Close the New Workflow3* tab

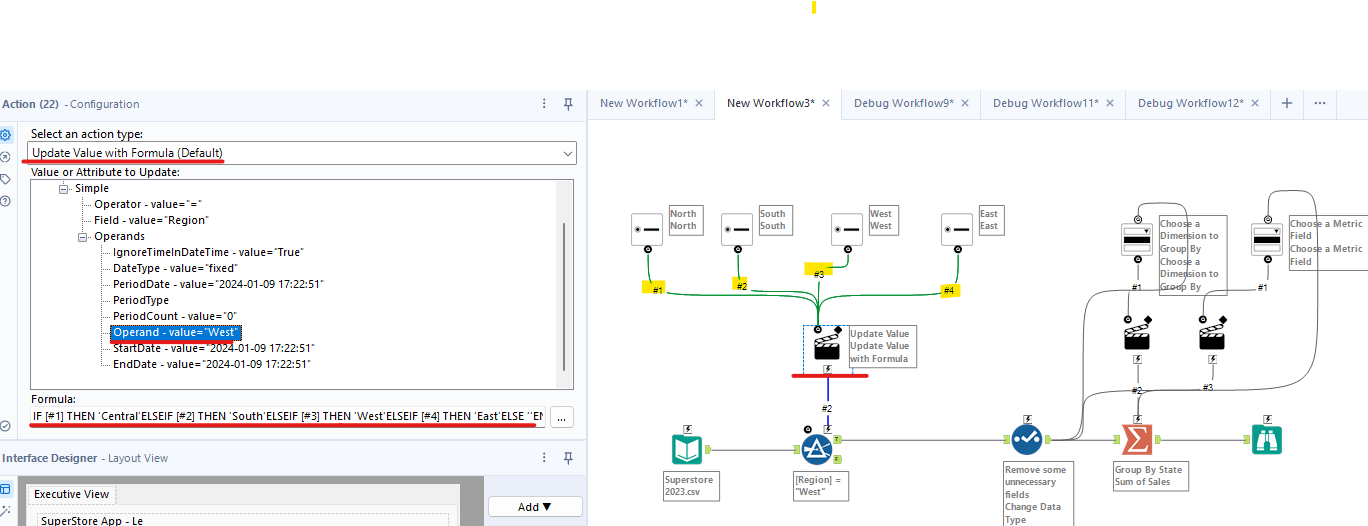[827, 103]
